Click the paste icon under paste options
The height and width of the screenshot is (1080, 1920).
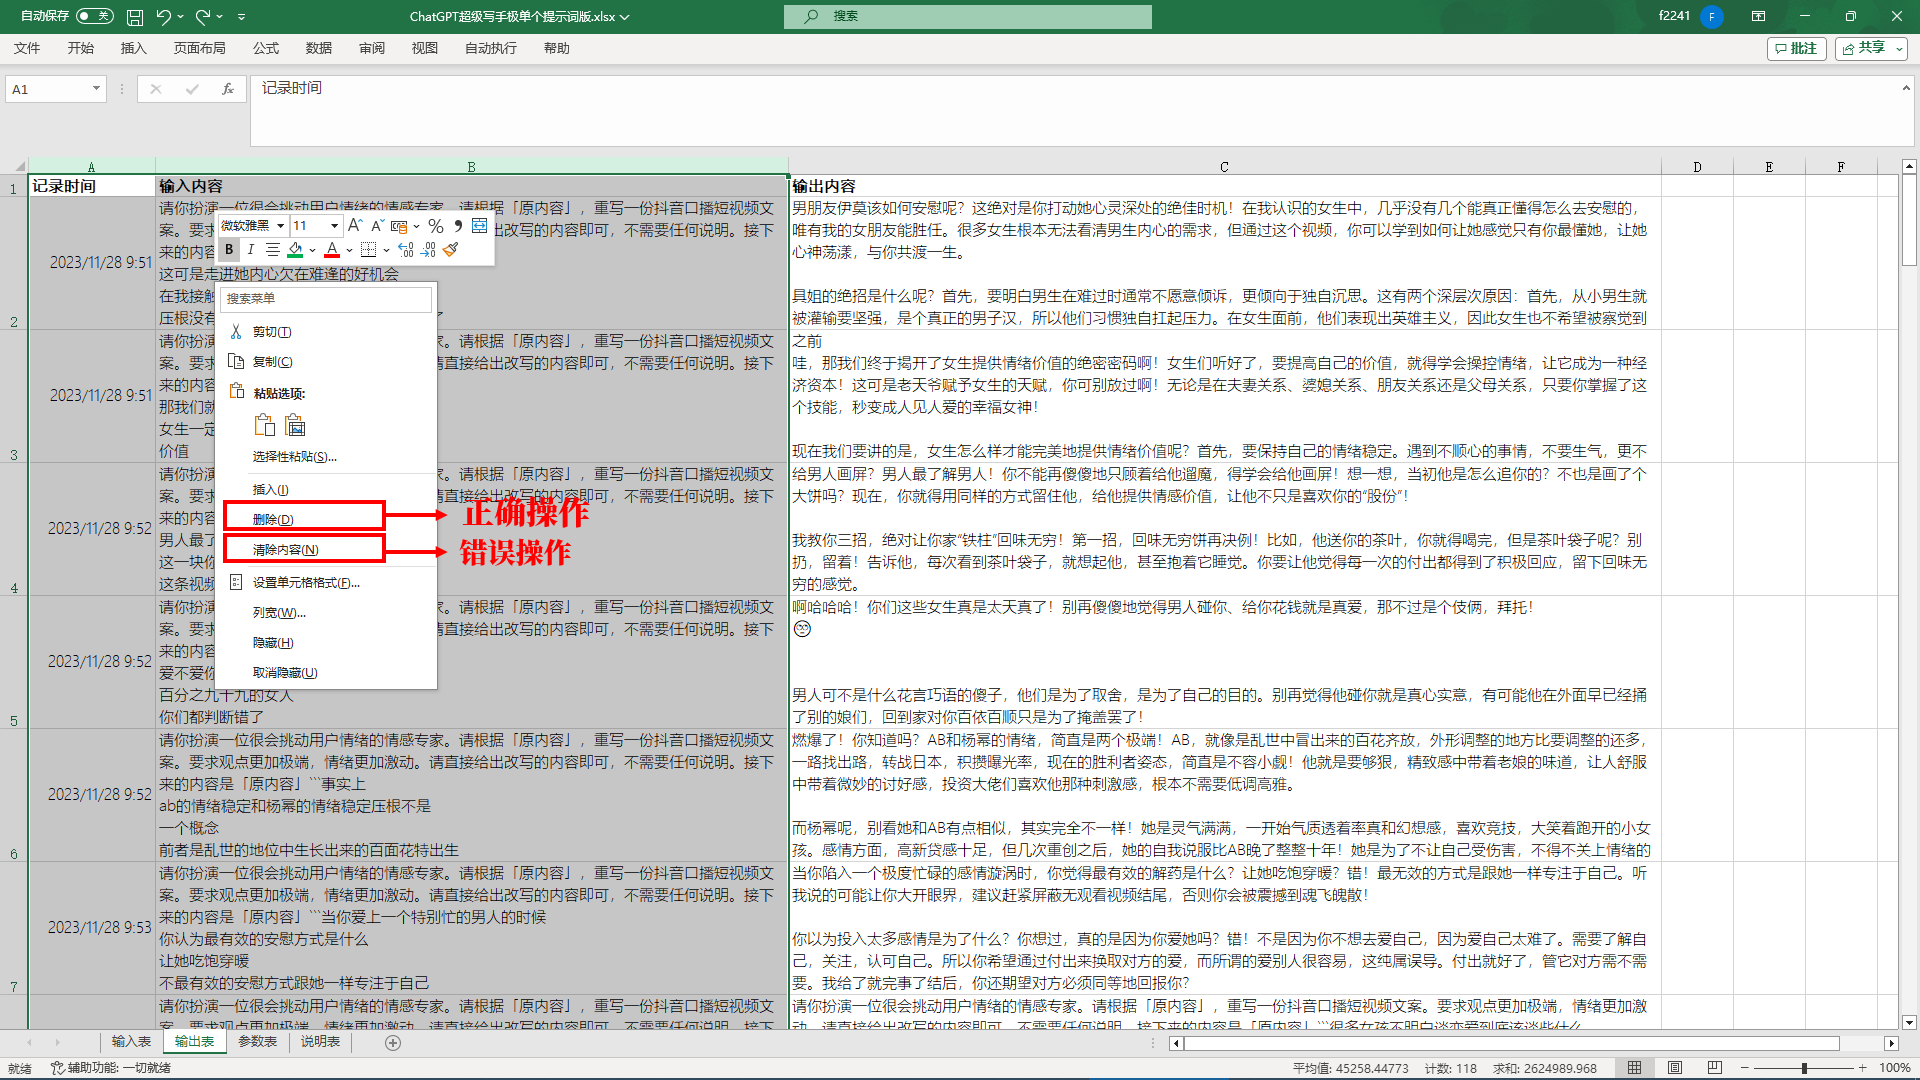pos(264,425)
